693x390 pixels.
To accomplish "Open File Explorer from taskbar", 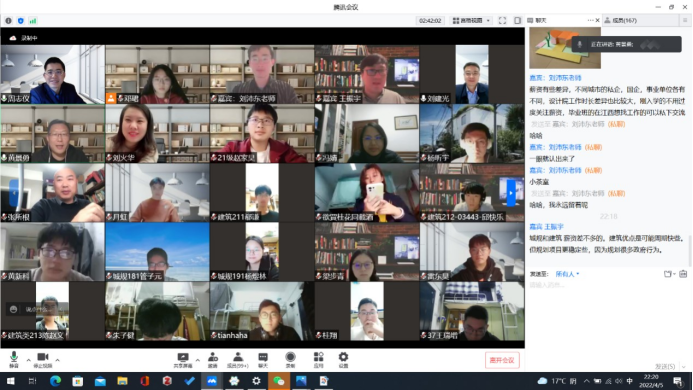I will click(122, 381).
